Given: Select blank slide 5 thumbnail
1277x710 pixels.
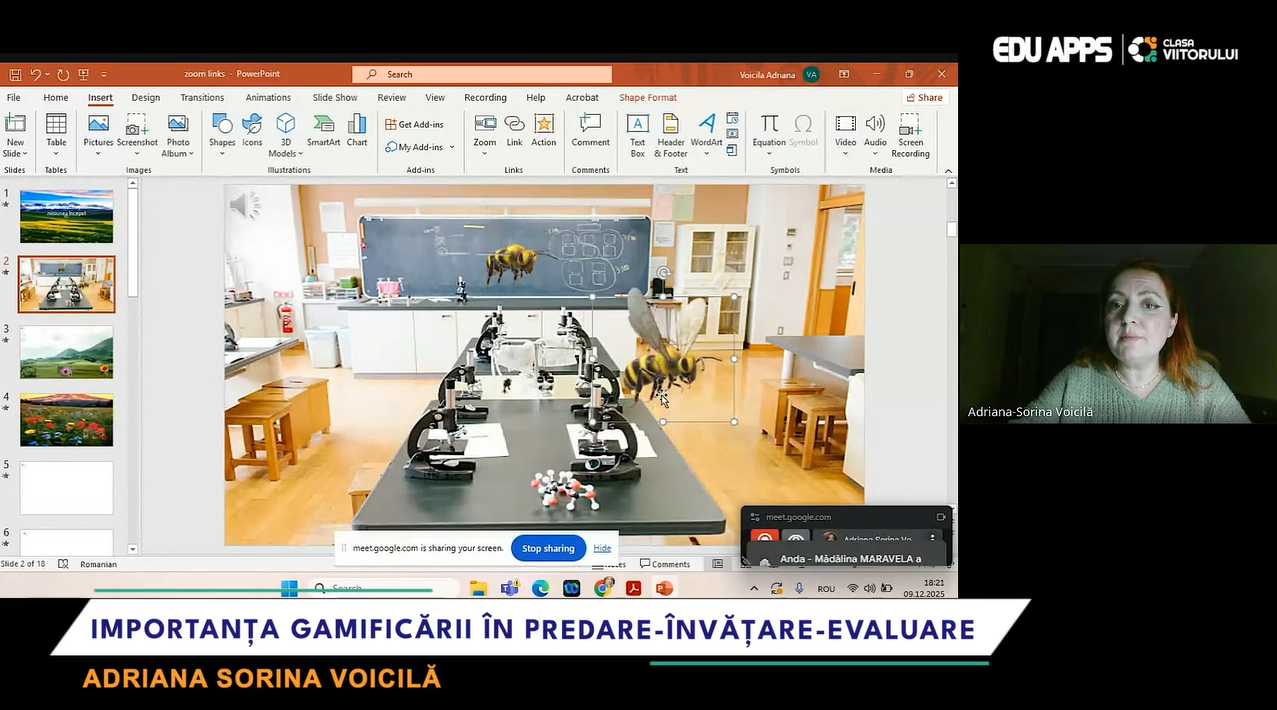Looking at the screenshot, I should (66, 488).
